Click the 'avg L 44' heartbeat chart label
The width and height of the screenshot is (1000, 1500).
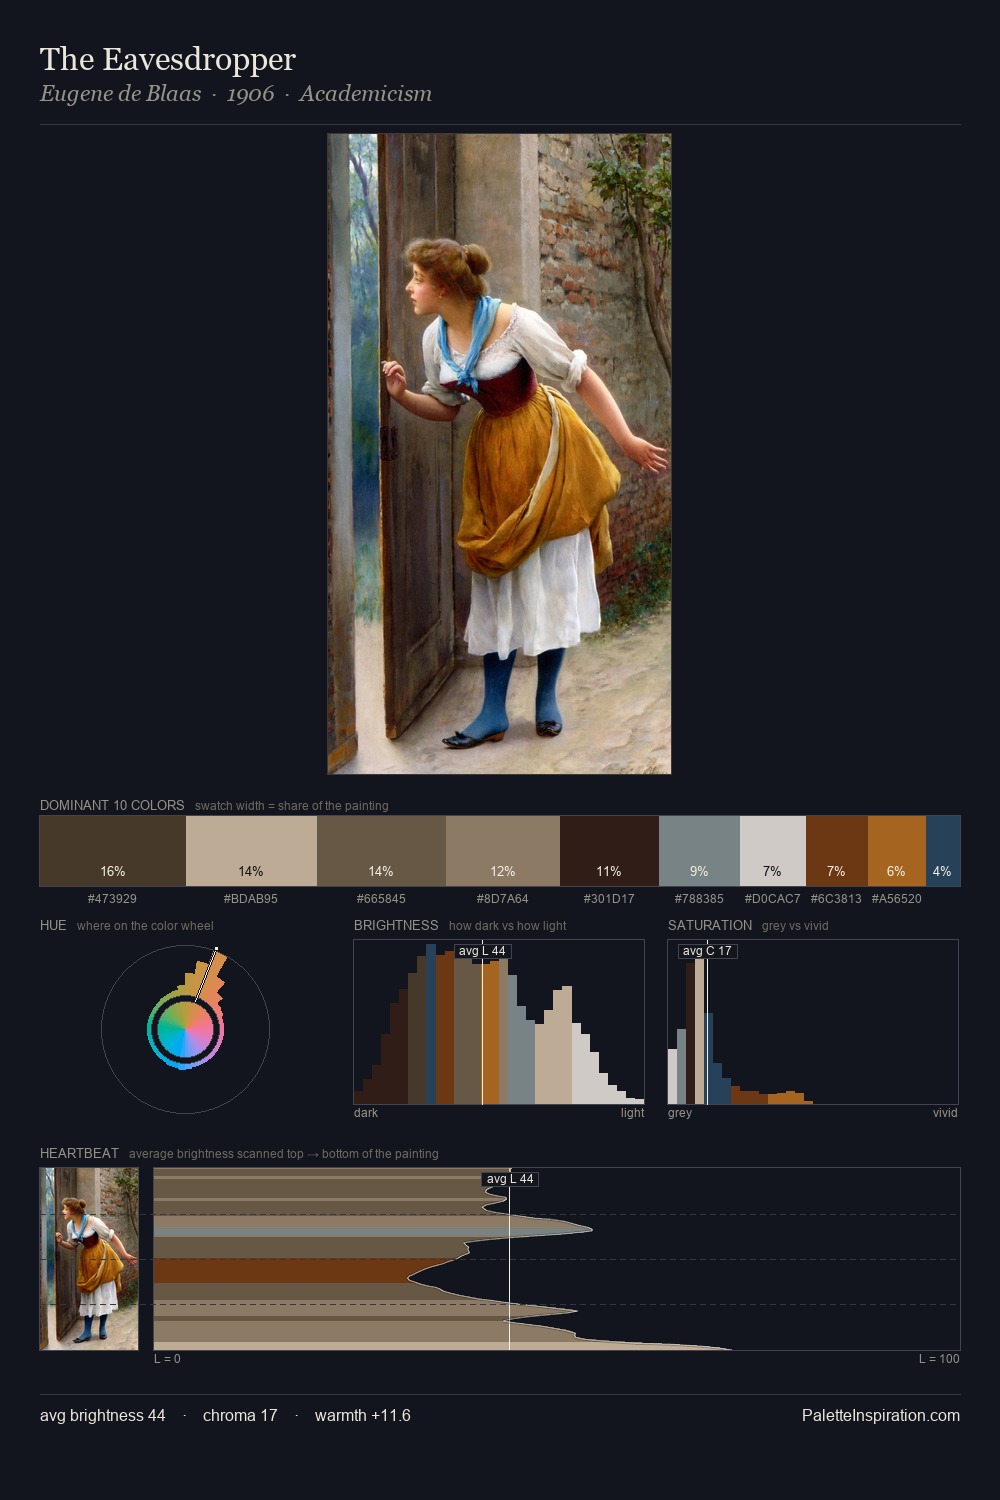(x=510, y=1179)
